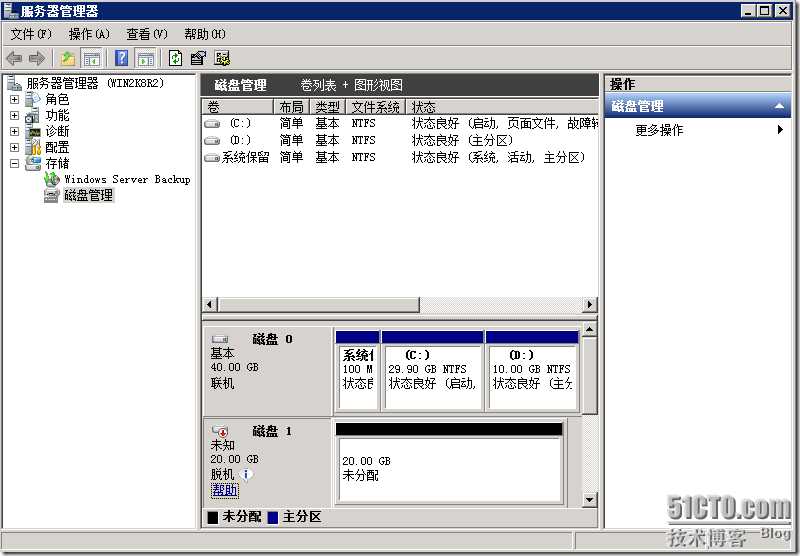800x556 pixels.
Task: Expand the 角色 tree node
Action: [14, 99]
